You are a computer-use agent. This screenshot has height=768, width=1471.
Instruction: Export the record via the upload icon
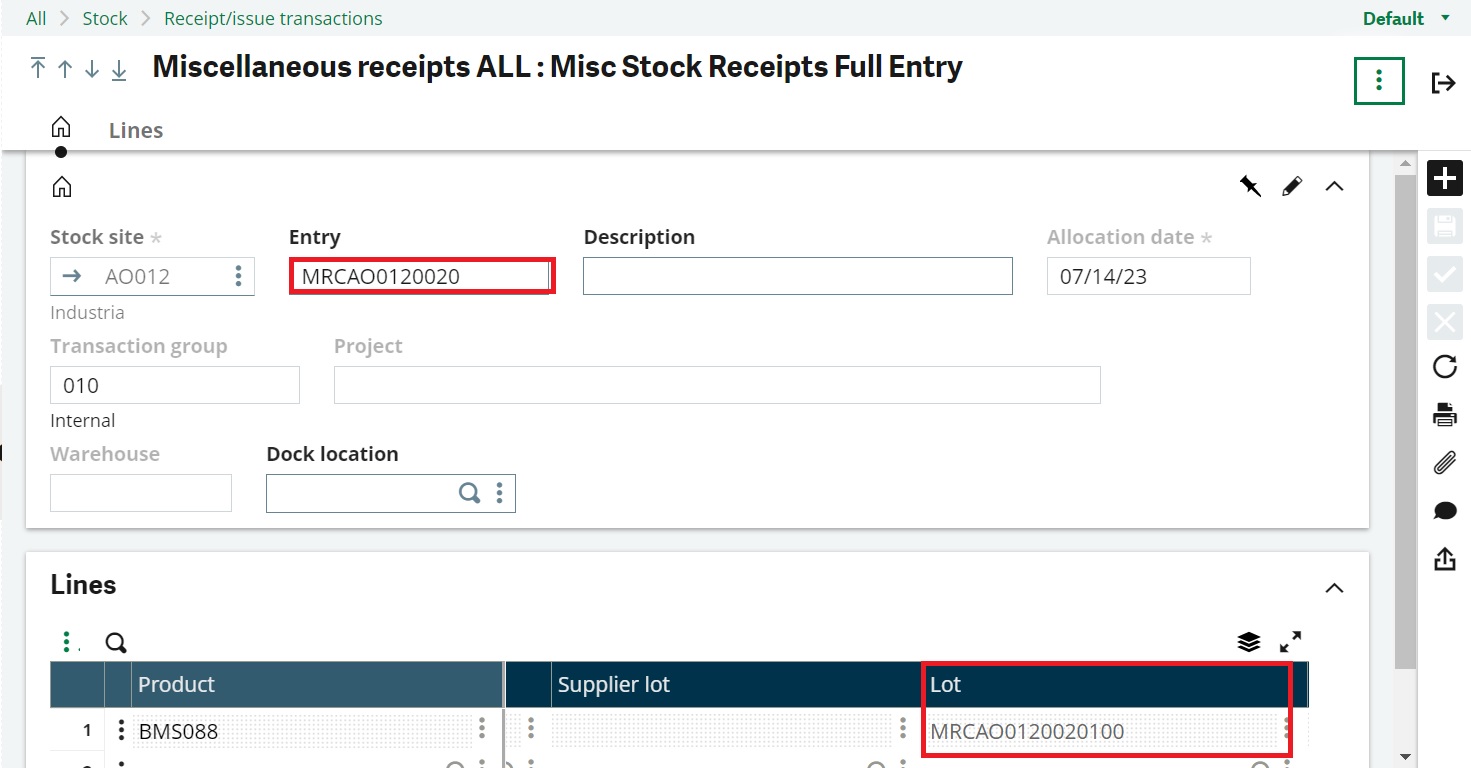(x=1444, y=559)
